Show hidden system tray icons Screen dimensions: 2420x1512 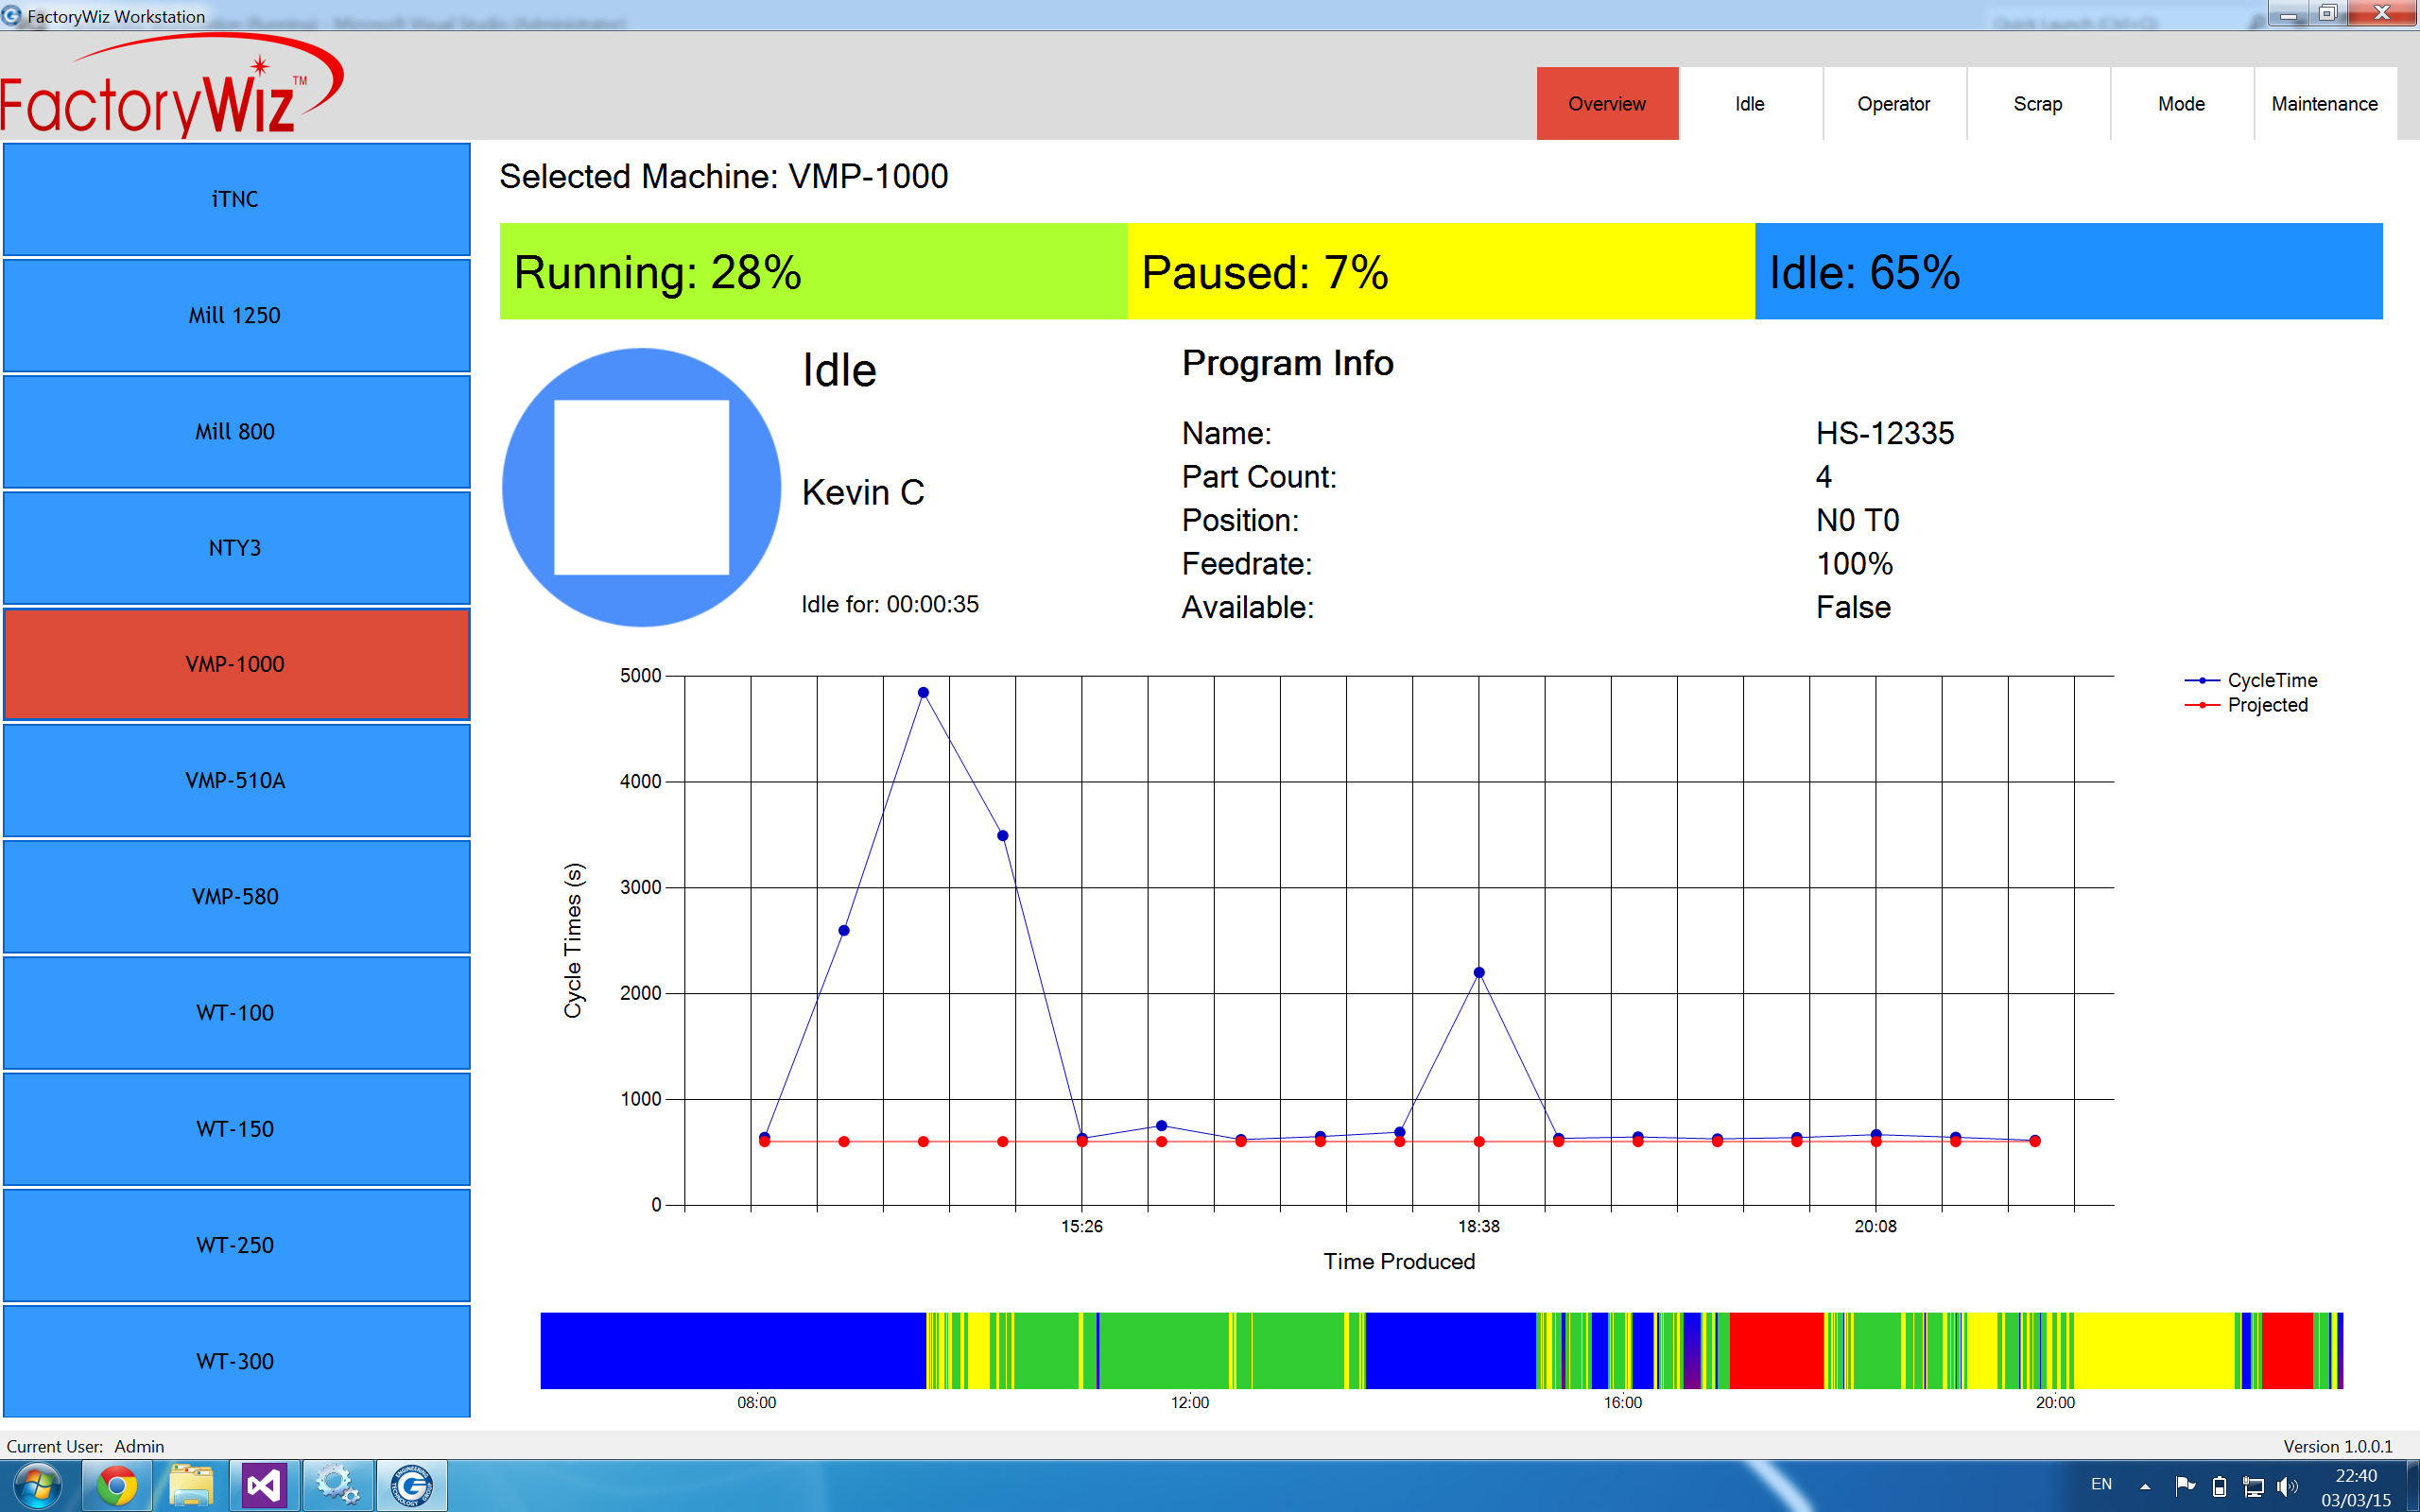2145,1486
